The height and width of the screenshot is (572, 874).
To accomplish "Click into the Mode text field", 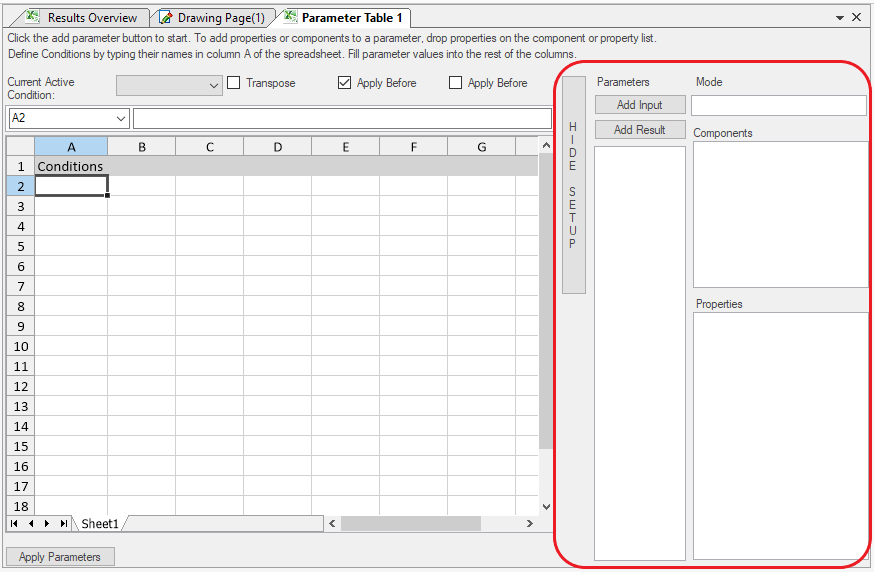I will (778, 105).
